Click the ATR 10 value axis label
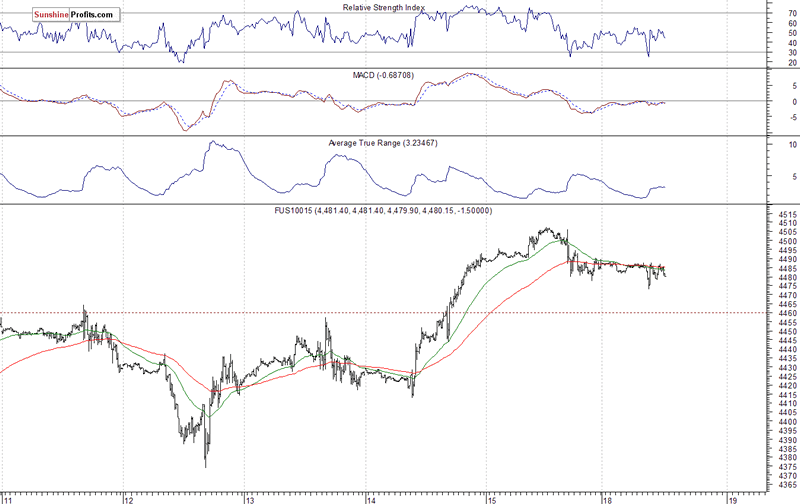The image size is (800, 504). (792, 144)
